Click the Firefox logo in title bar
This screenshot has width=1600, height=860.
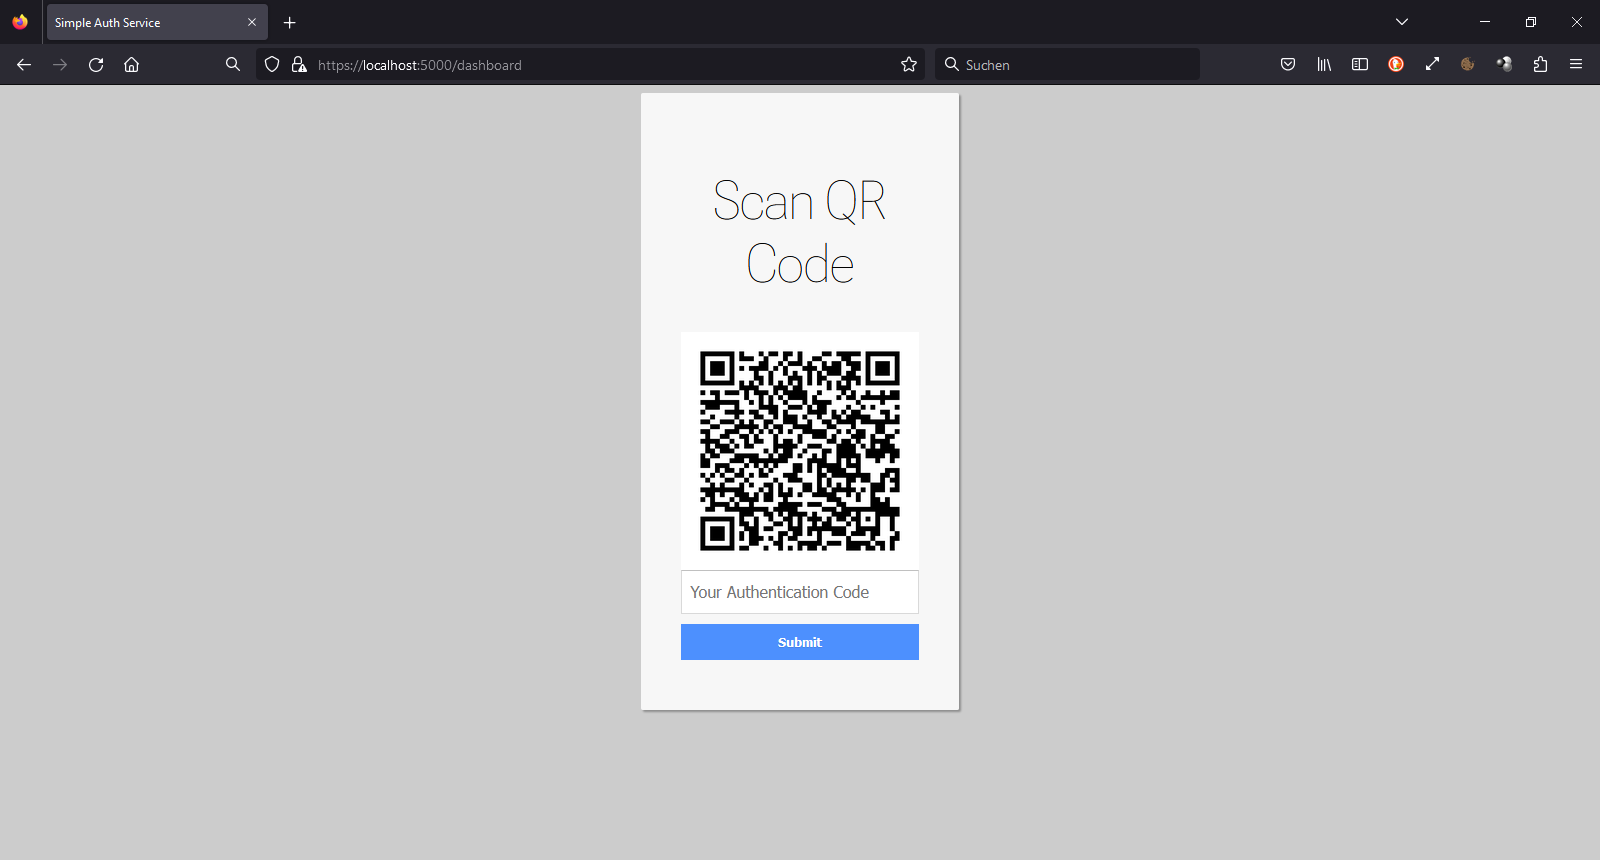click(x=20, y=22)
